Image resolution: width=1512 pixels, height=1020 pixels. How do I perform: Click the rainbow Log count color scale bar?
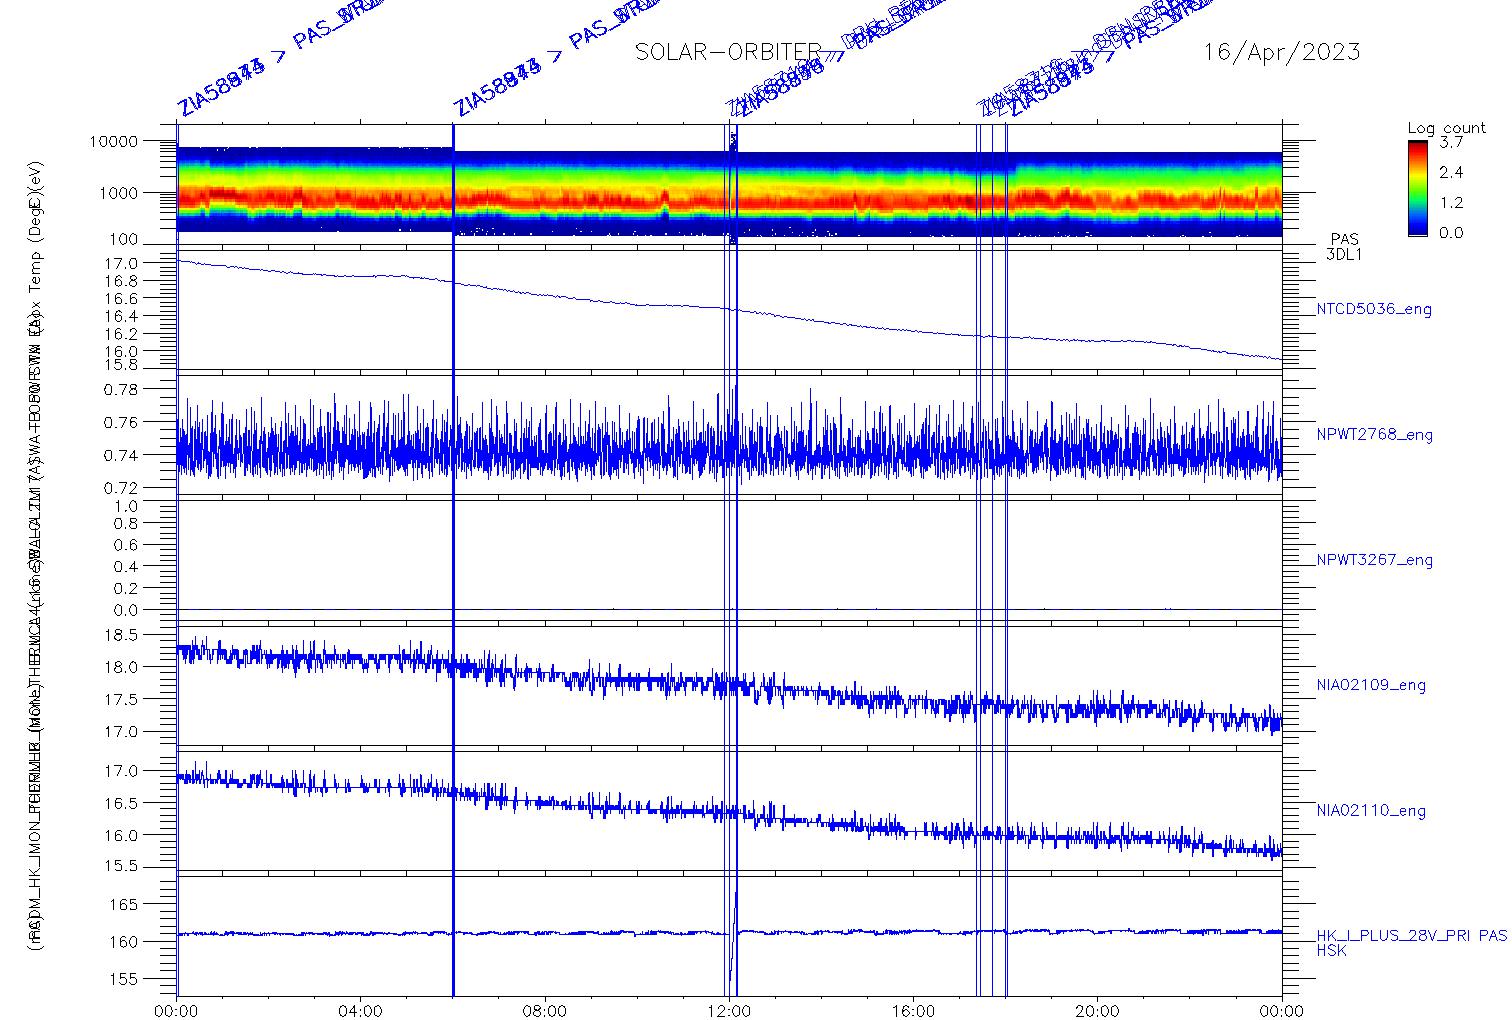[1417, 187]
